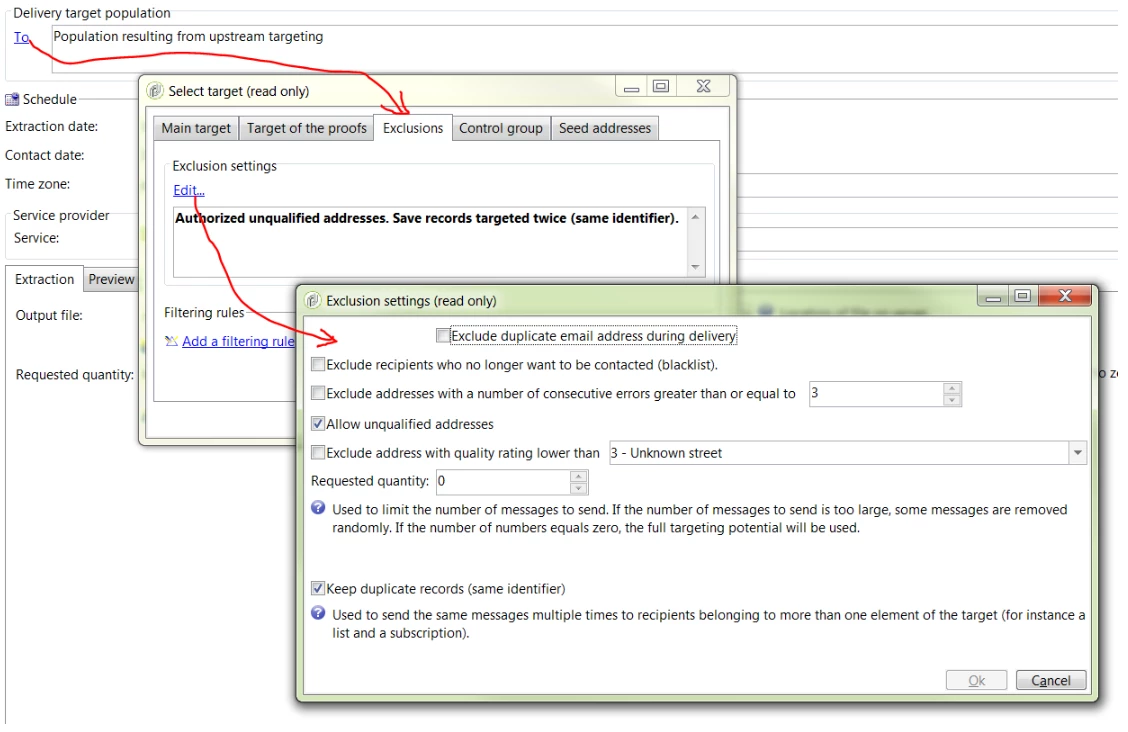Click the Schedule calendar icon
1128x732 pixels.
12,99
